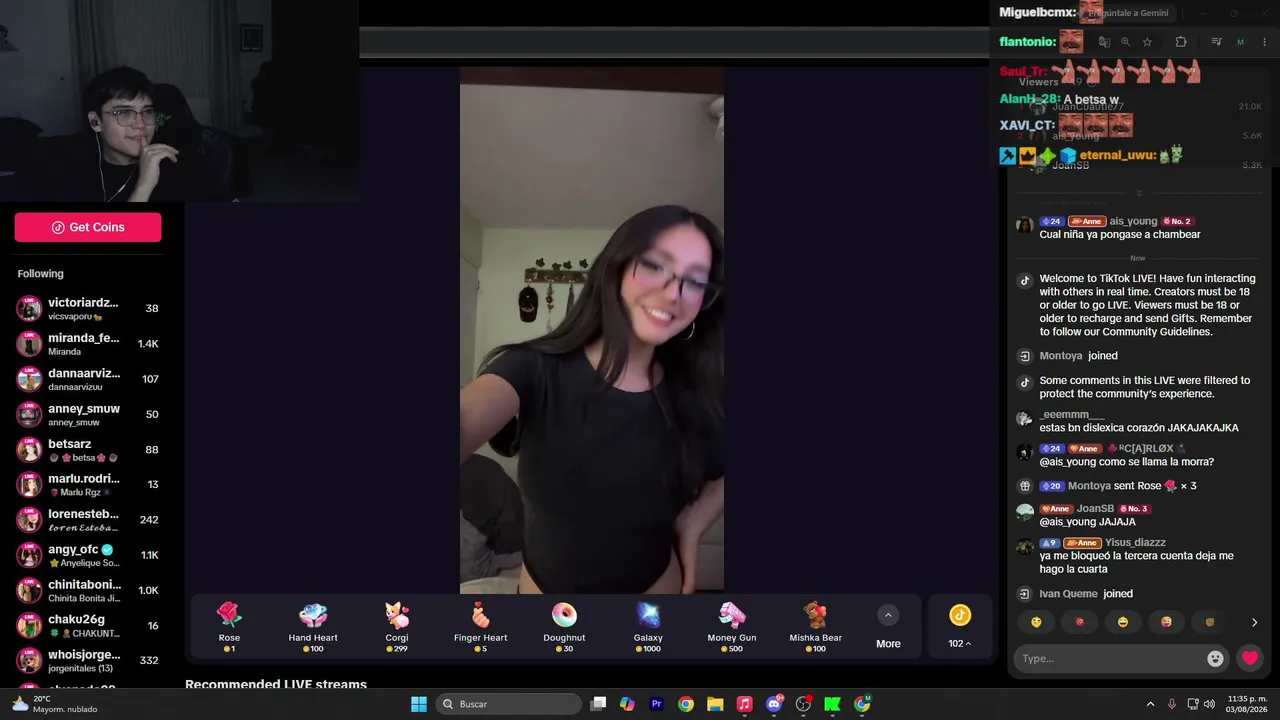This screenshot has width=1280, height=720.
Task: Click Yisus_diazzz username in chat
Action: [1135, 543]
